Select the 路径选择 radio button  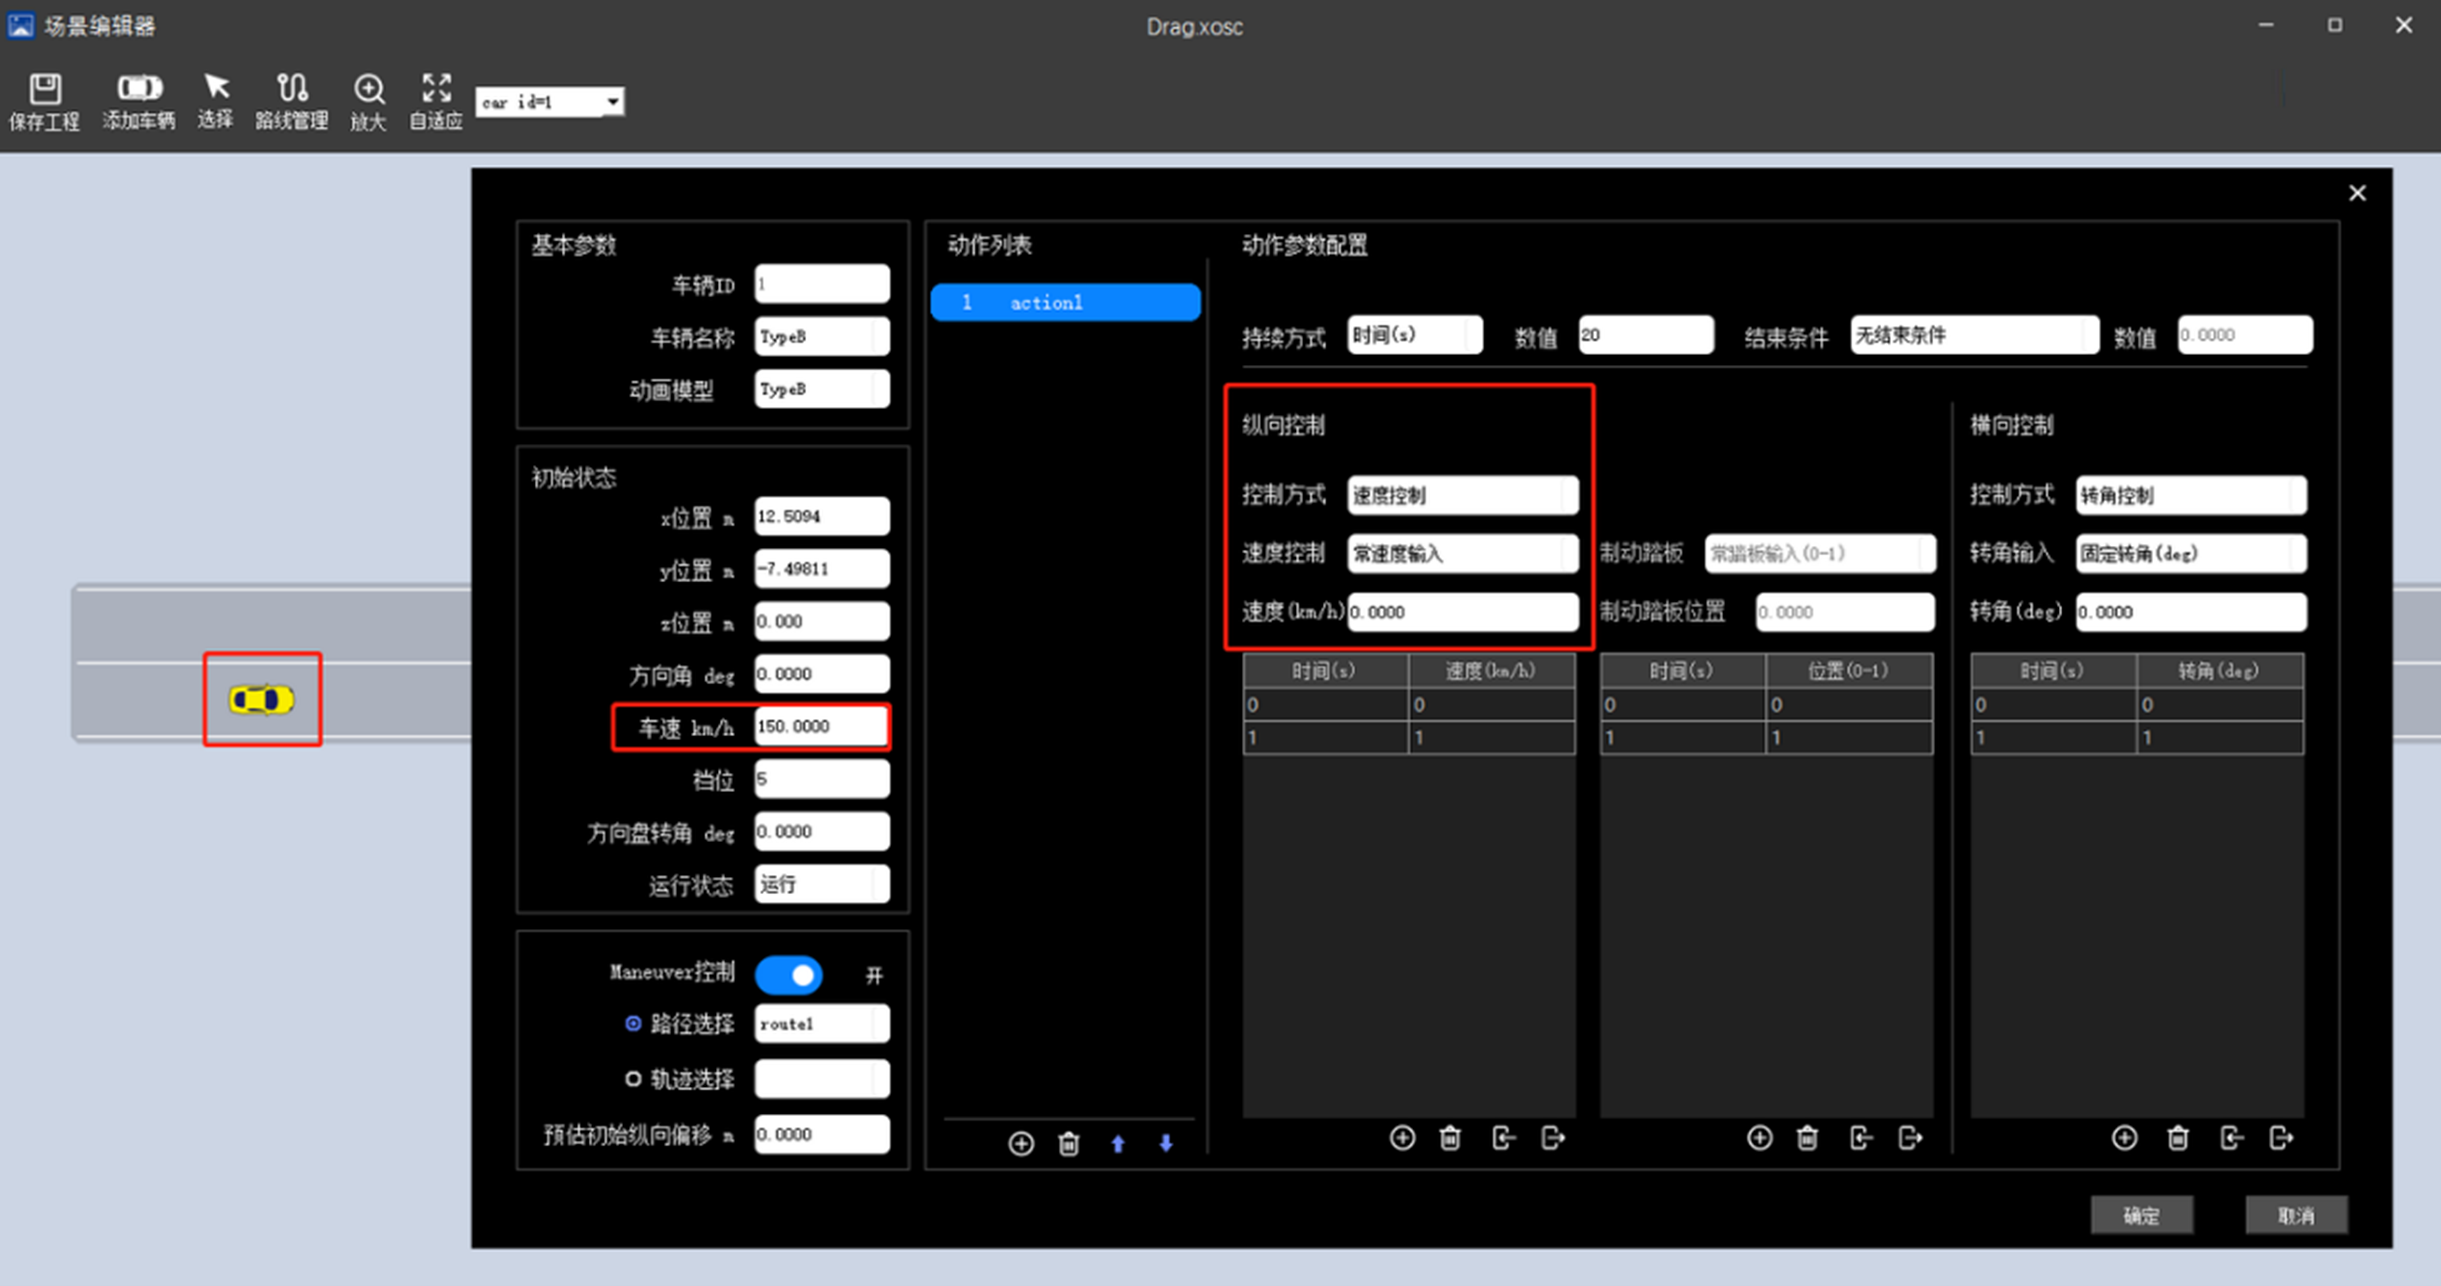633,1023
